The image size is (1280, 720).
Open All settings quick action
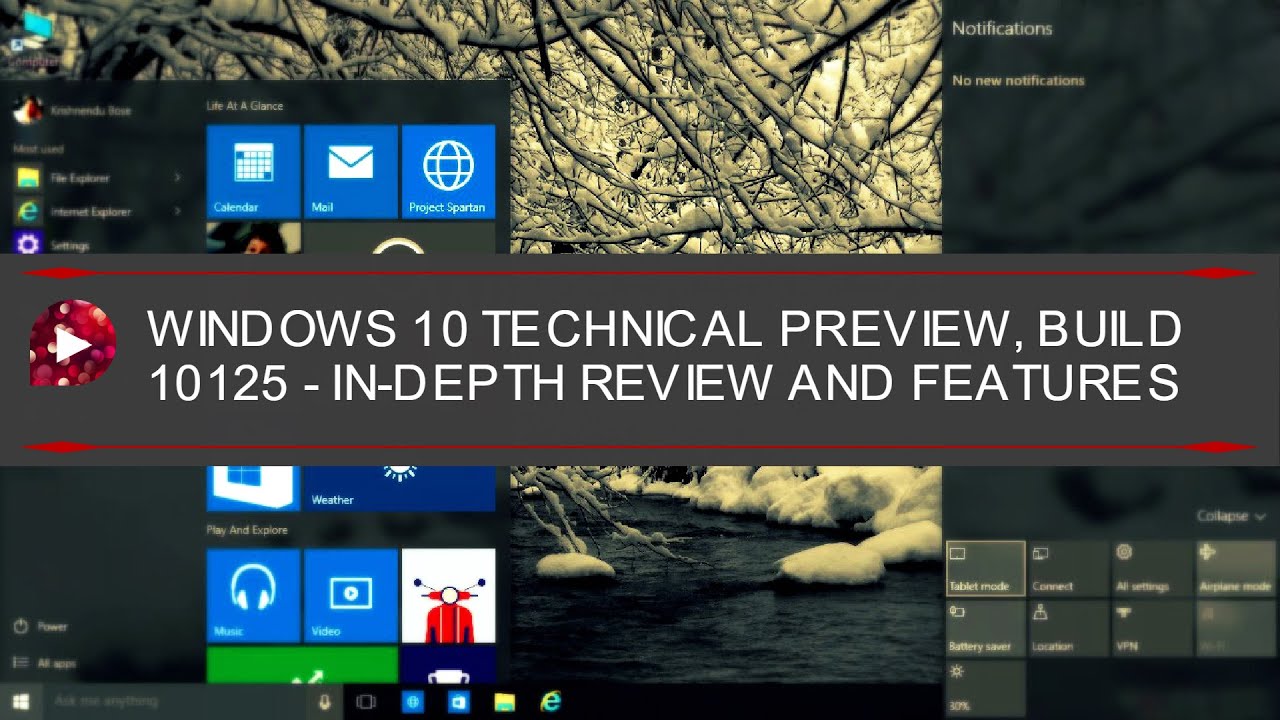tap(1152, 568)
